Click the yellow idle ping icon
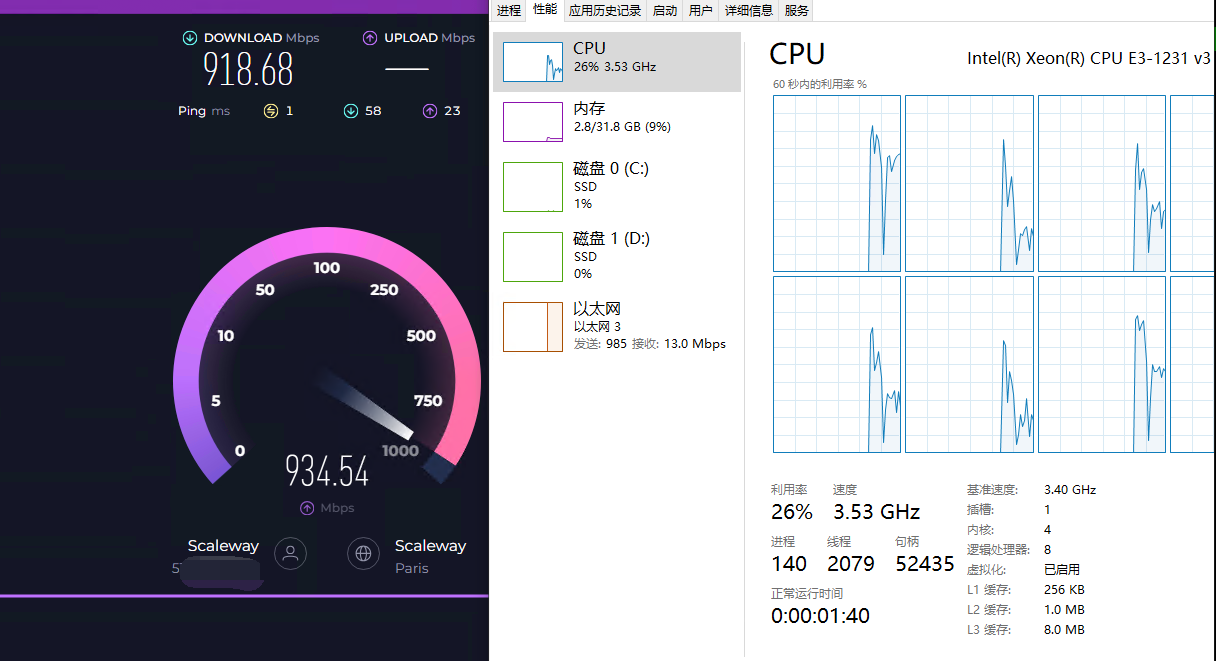Viewport: 1216px width, 661px height. click(271, 111)
